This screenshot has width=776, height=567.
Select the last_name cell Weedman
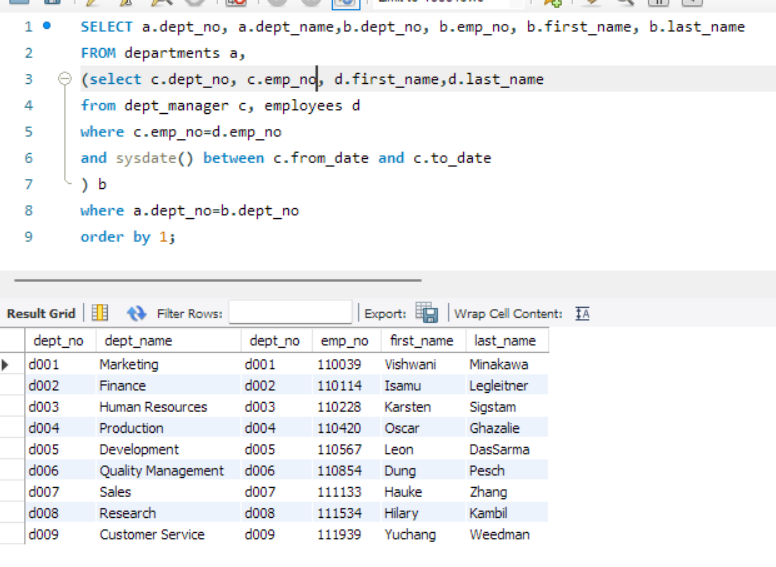pyautogui.click(x=507, y=534)
